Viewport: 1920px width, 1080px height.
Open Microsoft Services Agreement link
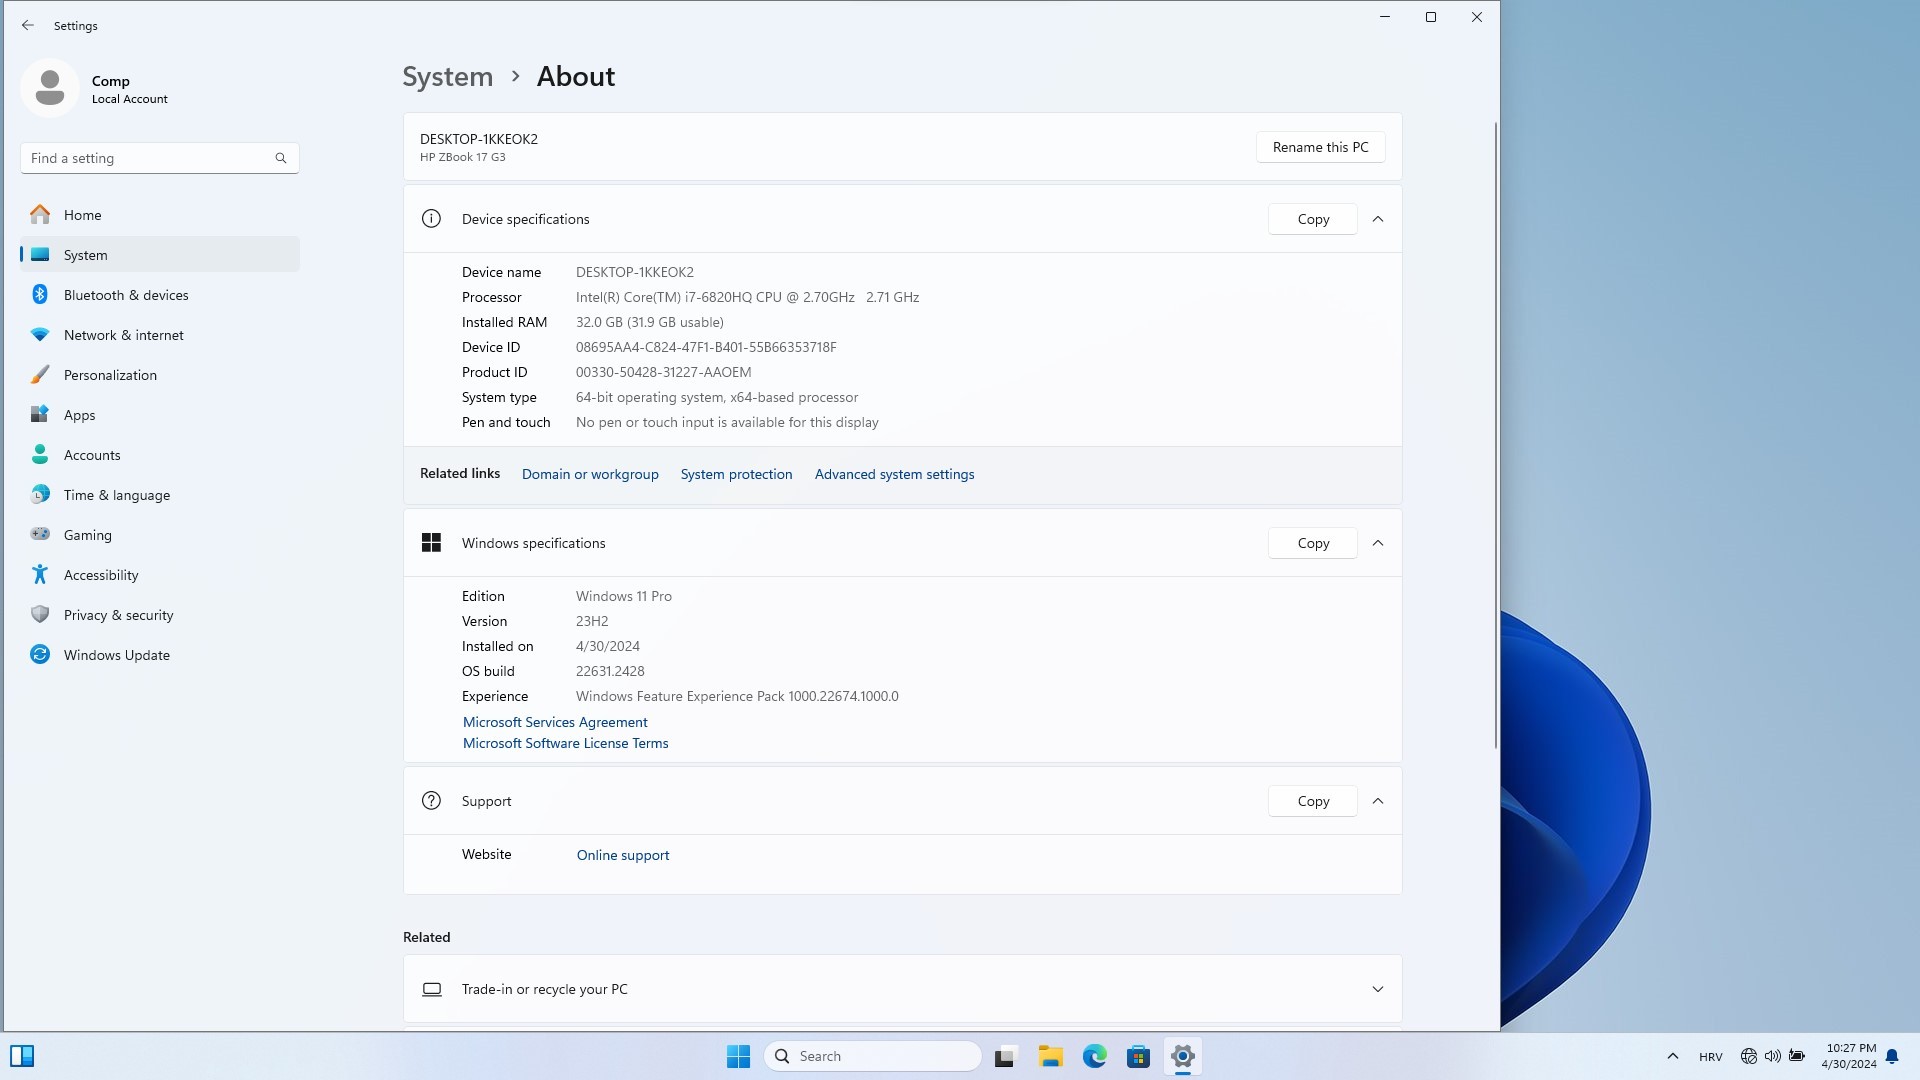click(x=555, y=722)
